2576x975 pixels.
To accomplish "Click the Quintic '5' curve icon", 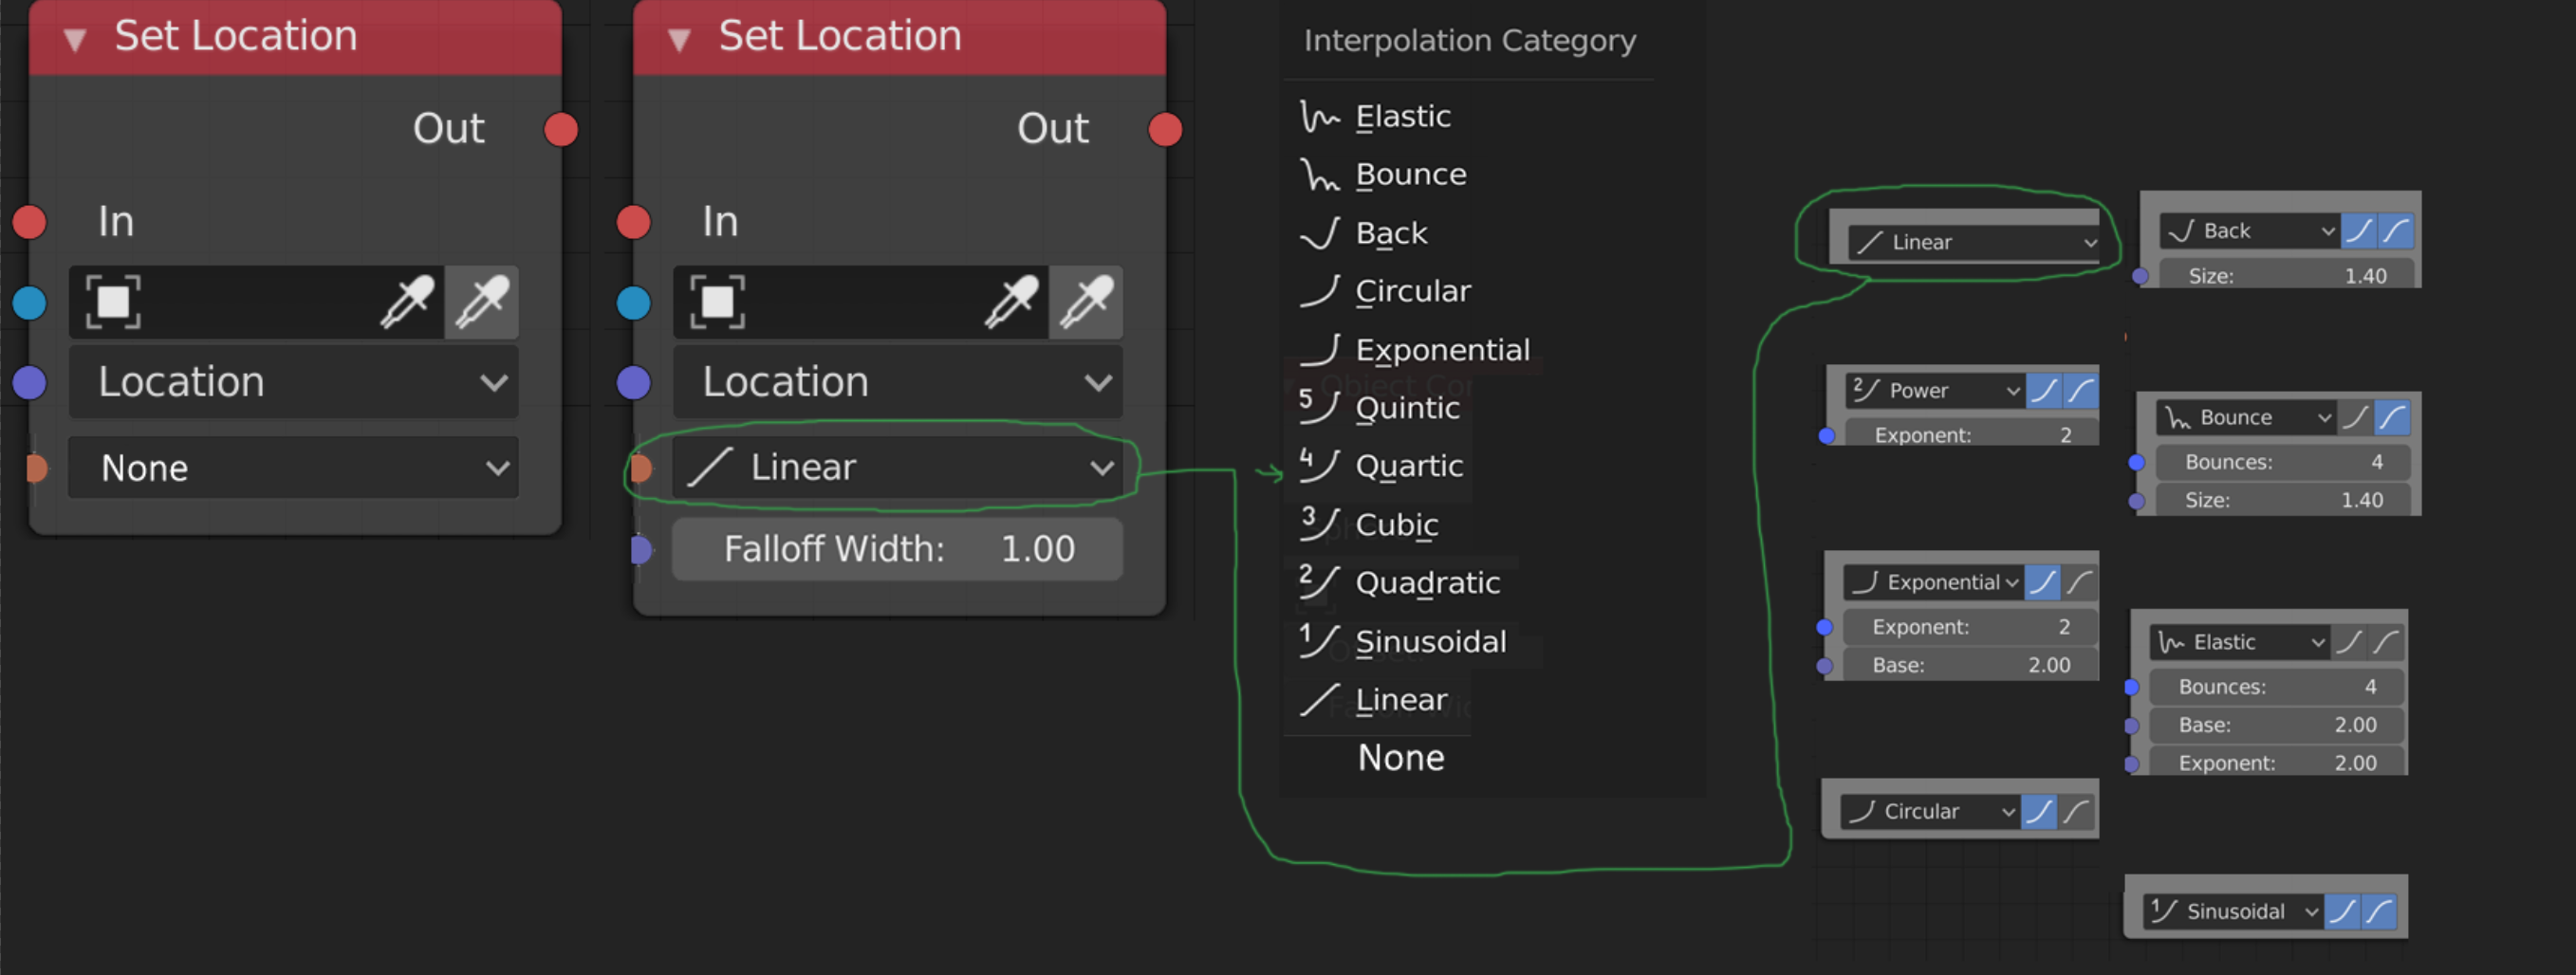I will [x=1318, y=406].
